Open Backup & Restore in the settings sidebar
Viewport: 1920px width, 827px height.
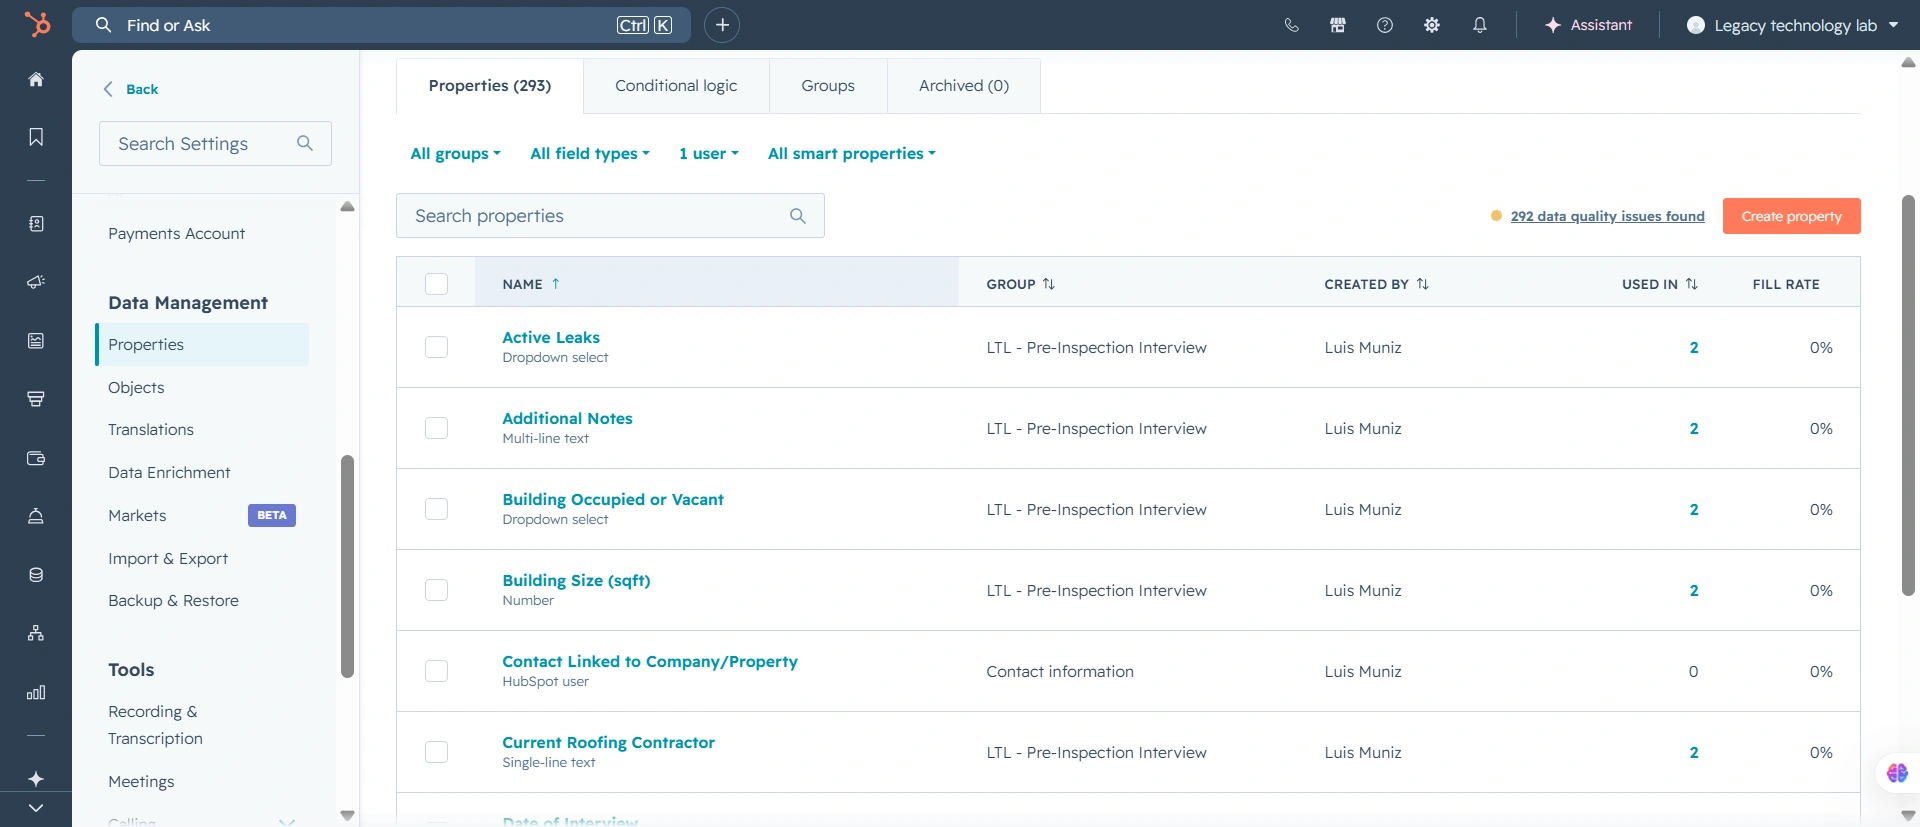click(173, 600)
